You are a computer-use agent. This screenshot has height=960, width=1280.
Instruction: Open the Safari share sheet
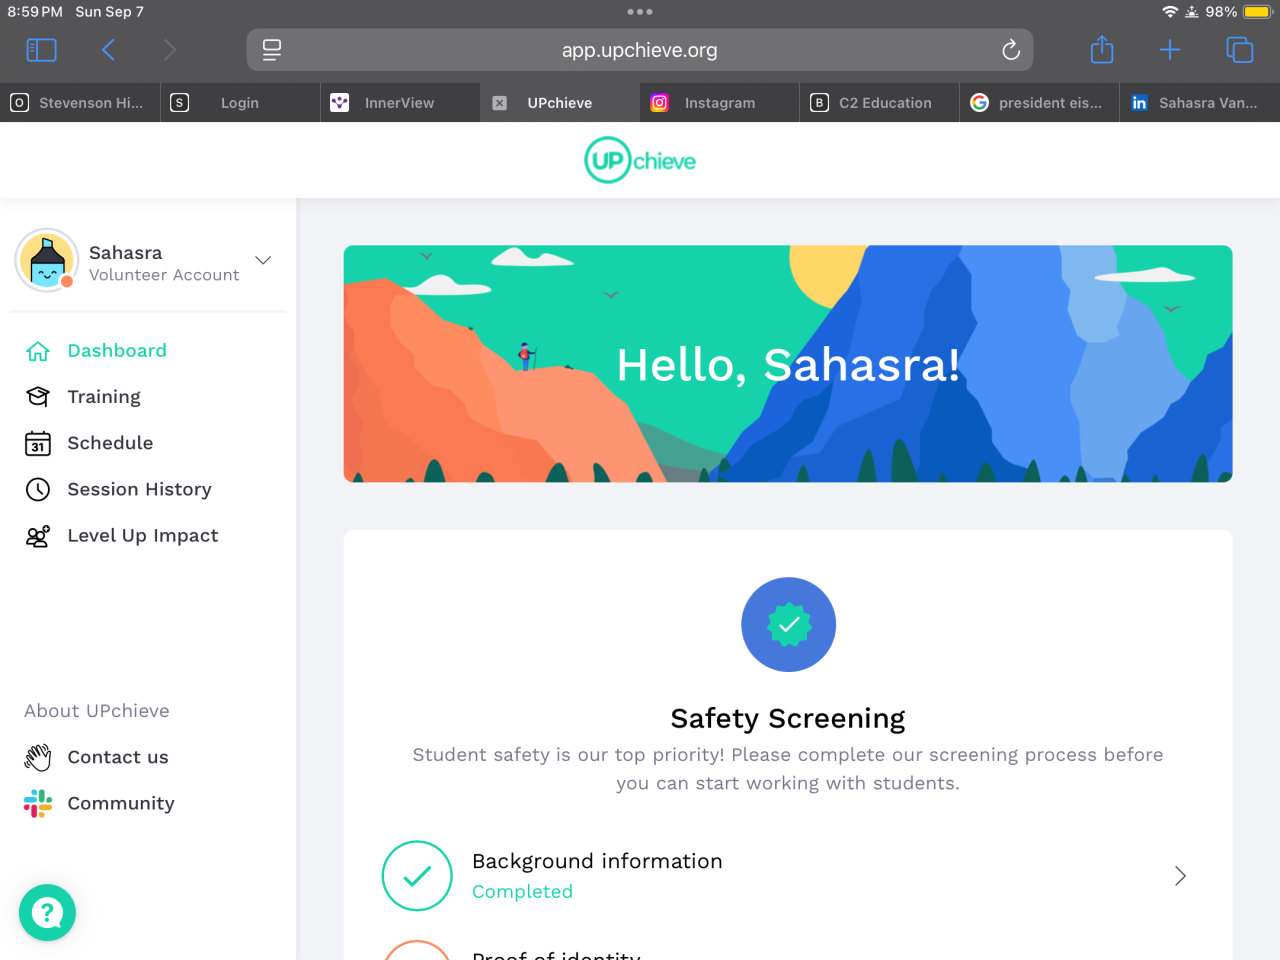point(1102,49)
